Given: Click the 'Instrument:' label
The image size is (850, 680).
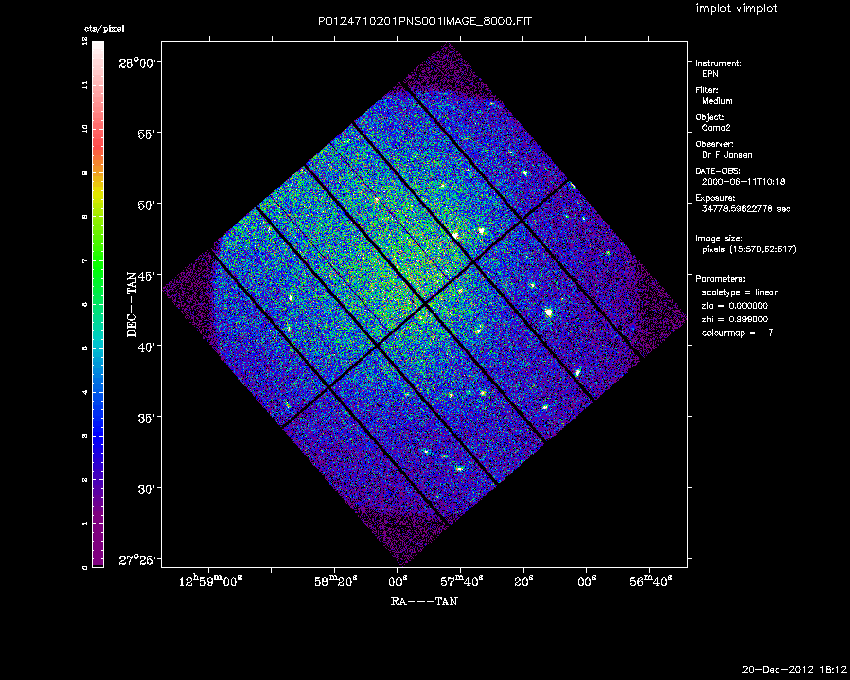Looking at the screenshot, I should tap(718, 63).
